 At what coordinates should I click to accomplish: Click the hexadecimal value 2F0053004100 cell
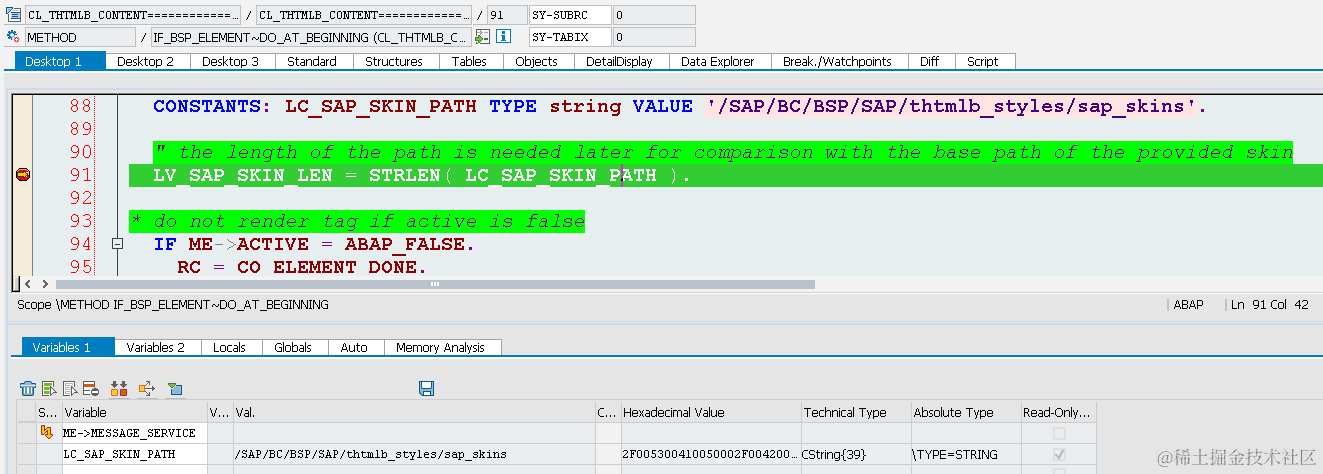(709, 454)
